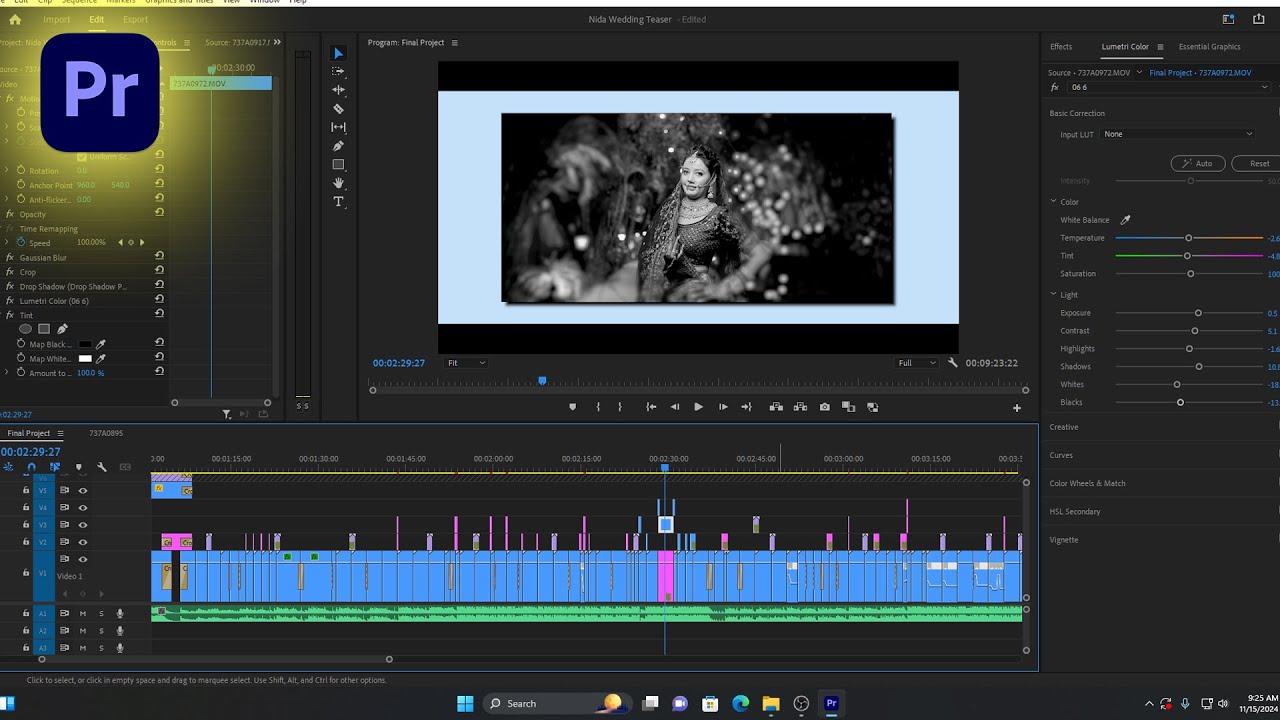1280x720 pixels.
Task: Click Mark Out button
Action: click(x=620, y=407)
